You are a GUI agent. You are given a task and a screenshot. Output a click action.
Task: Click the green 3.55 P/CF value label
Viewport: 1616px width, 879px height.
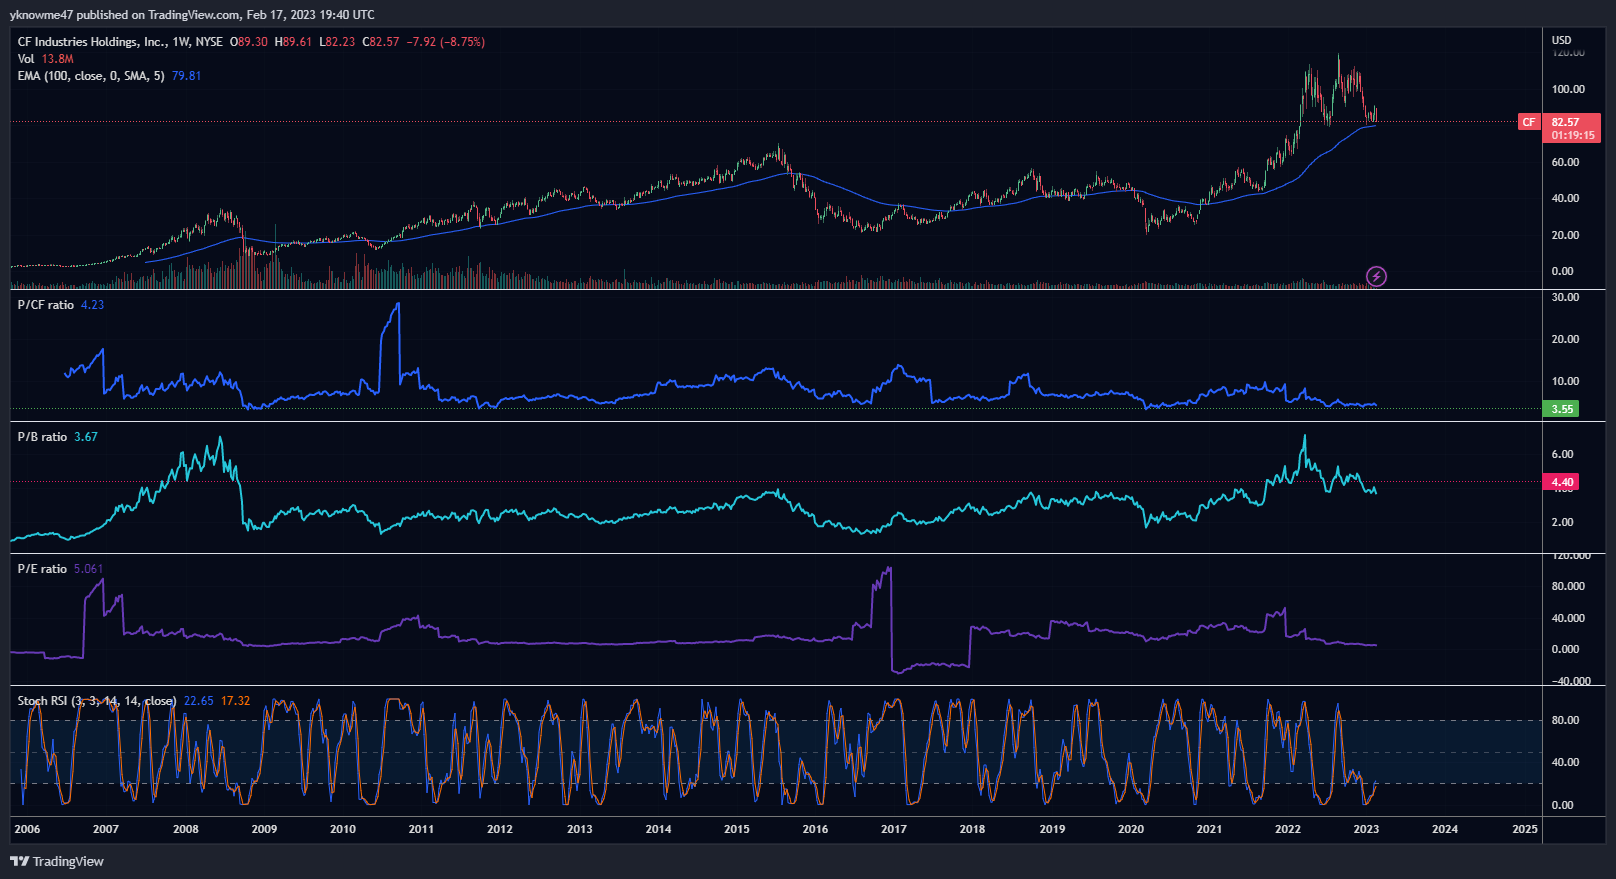click(x=1562, y=409)
